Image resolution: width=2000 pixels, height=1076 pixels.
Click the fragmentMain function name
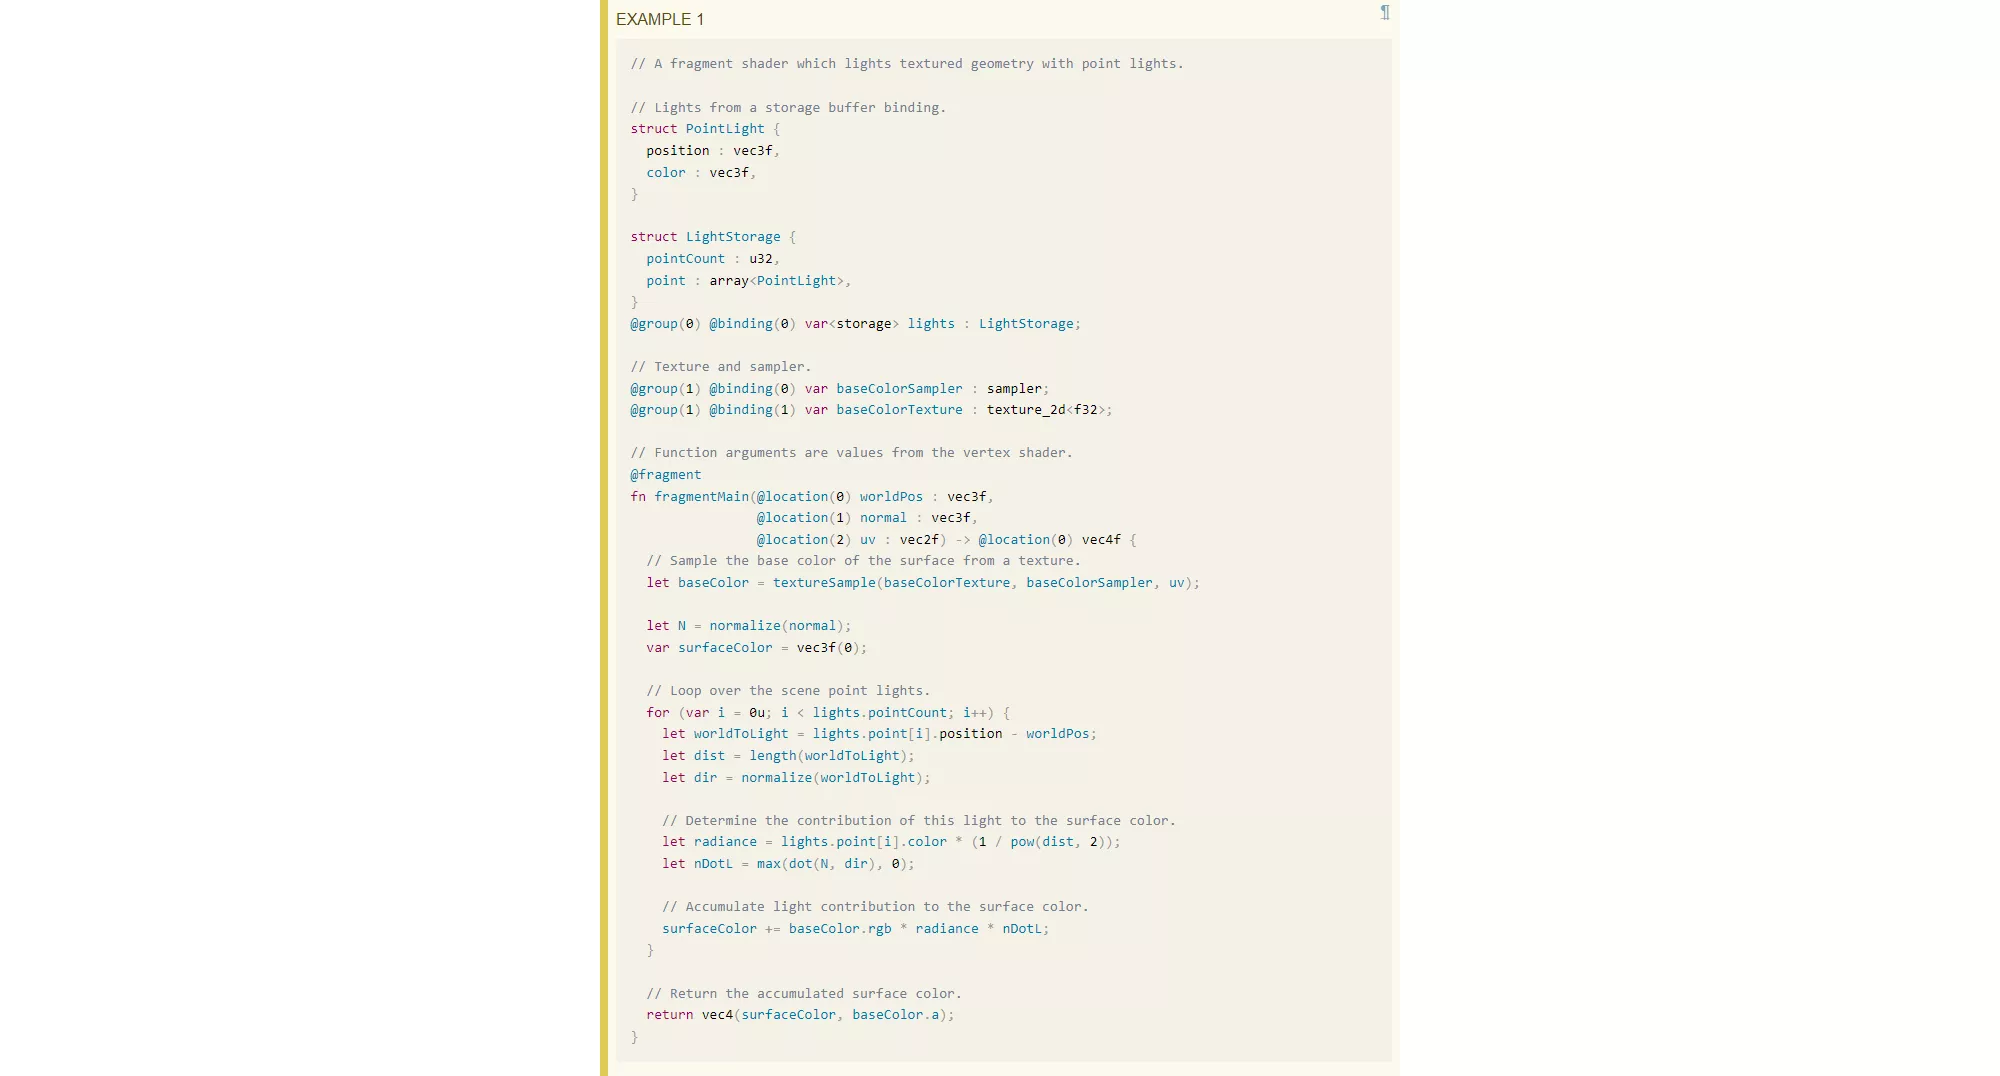click(x=701, y=497)
